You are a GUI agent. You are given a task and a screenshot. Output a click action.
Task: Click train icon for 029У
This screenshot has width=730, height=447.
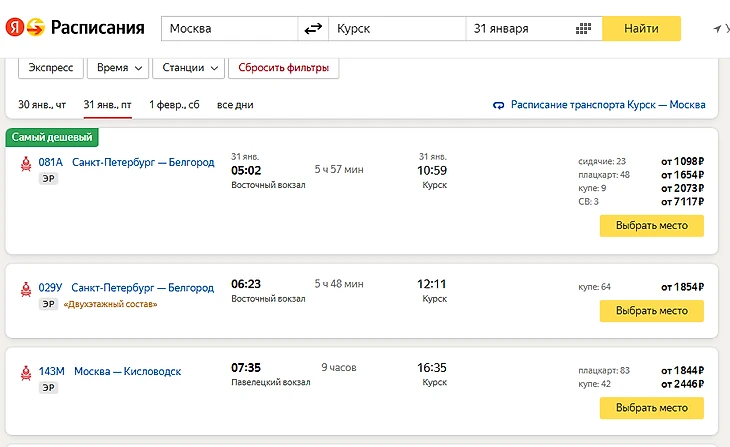pyautogui.click(x=26, y=289)
